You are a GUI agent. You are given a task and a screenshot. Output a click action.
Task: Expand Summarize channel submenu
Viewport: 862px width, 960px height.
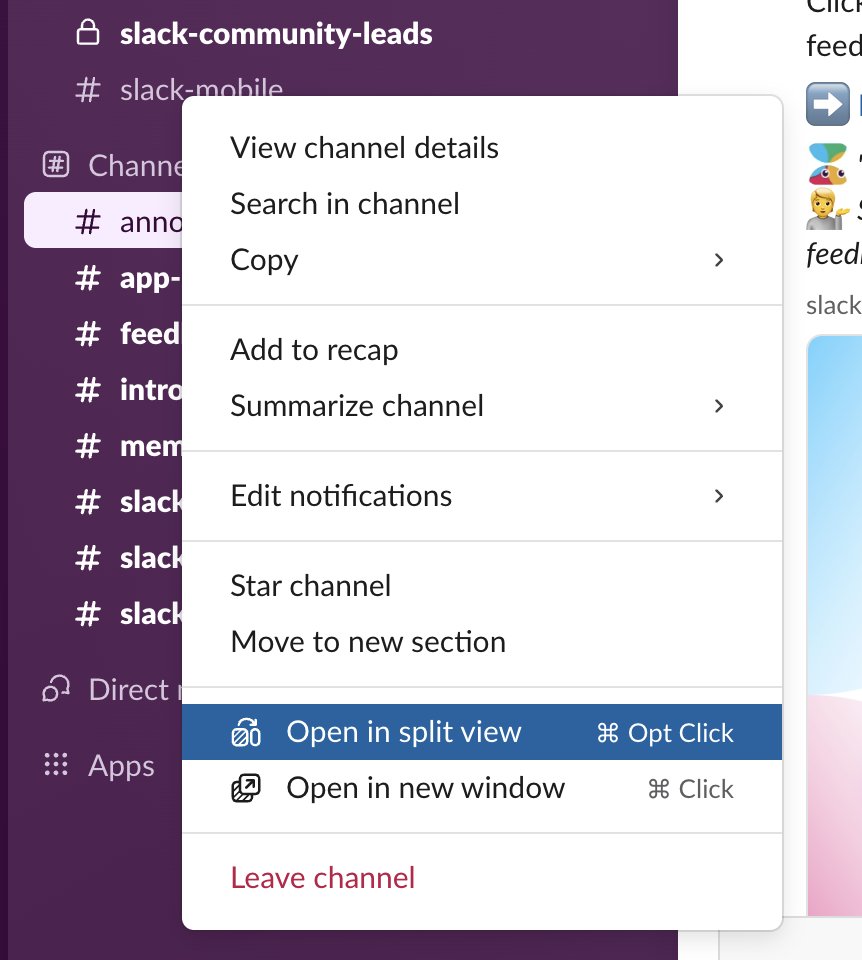(482, 406)
